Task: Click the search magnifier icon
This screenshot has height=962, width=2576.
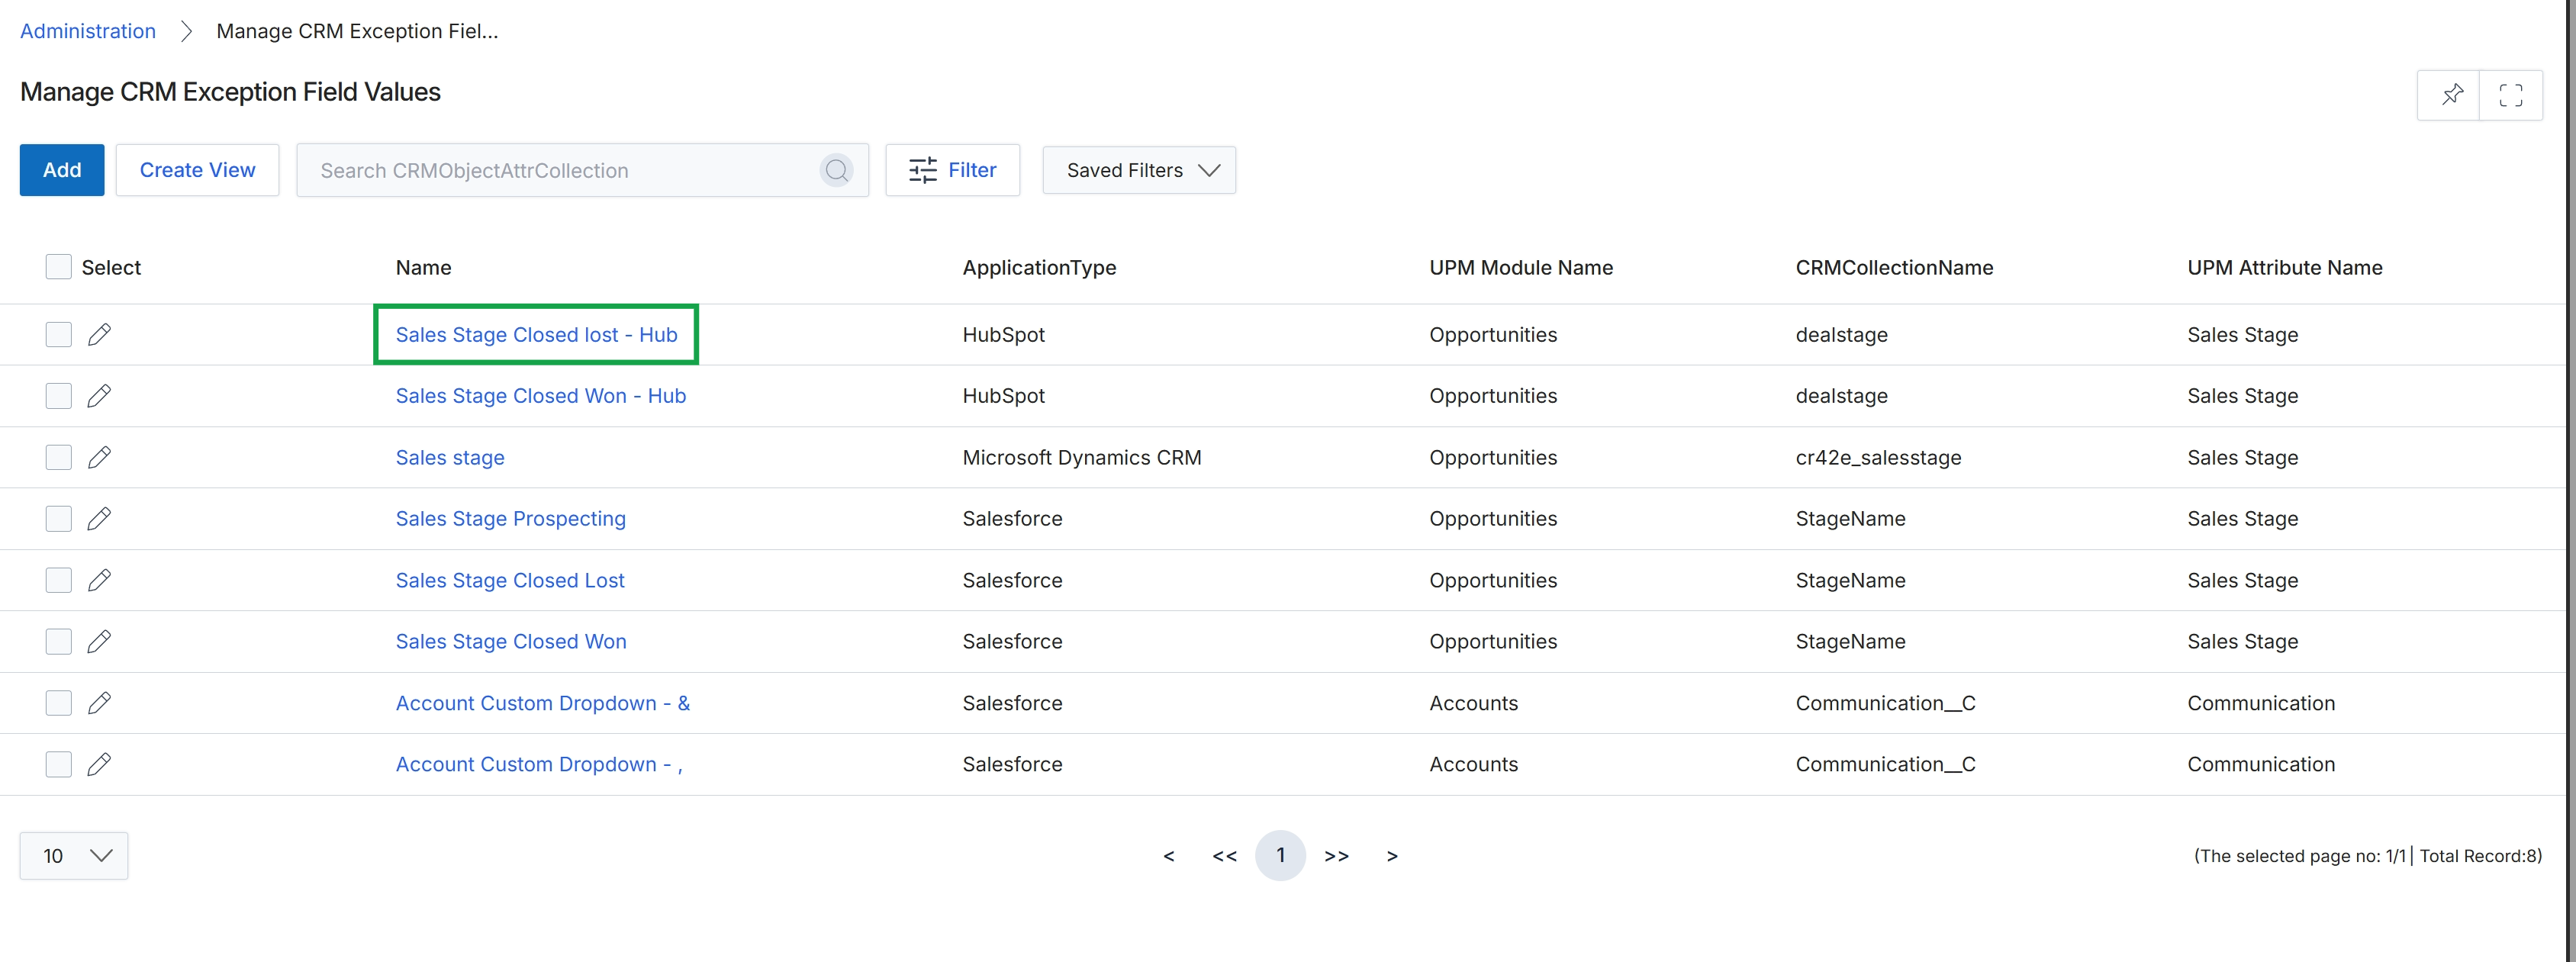Action: tap(837, 170)
